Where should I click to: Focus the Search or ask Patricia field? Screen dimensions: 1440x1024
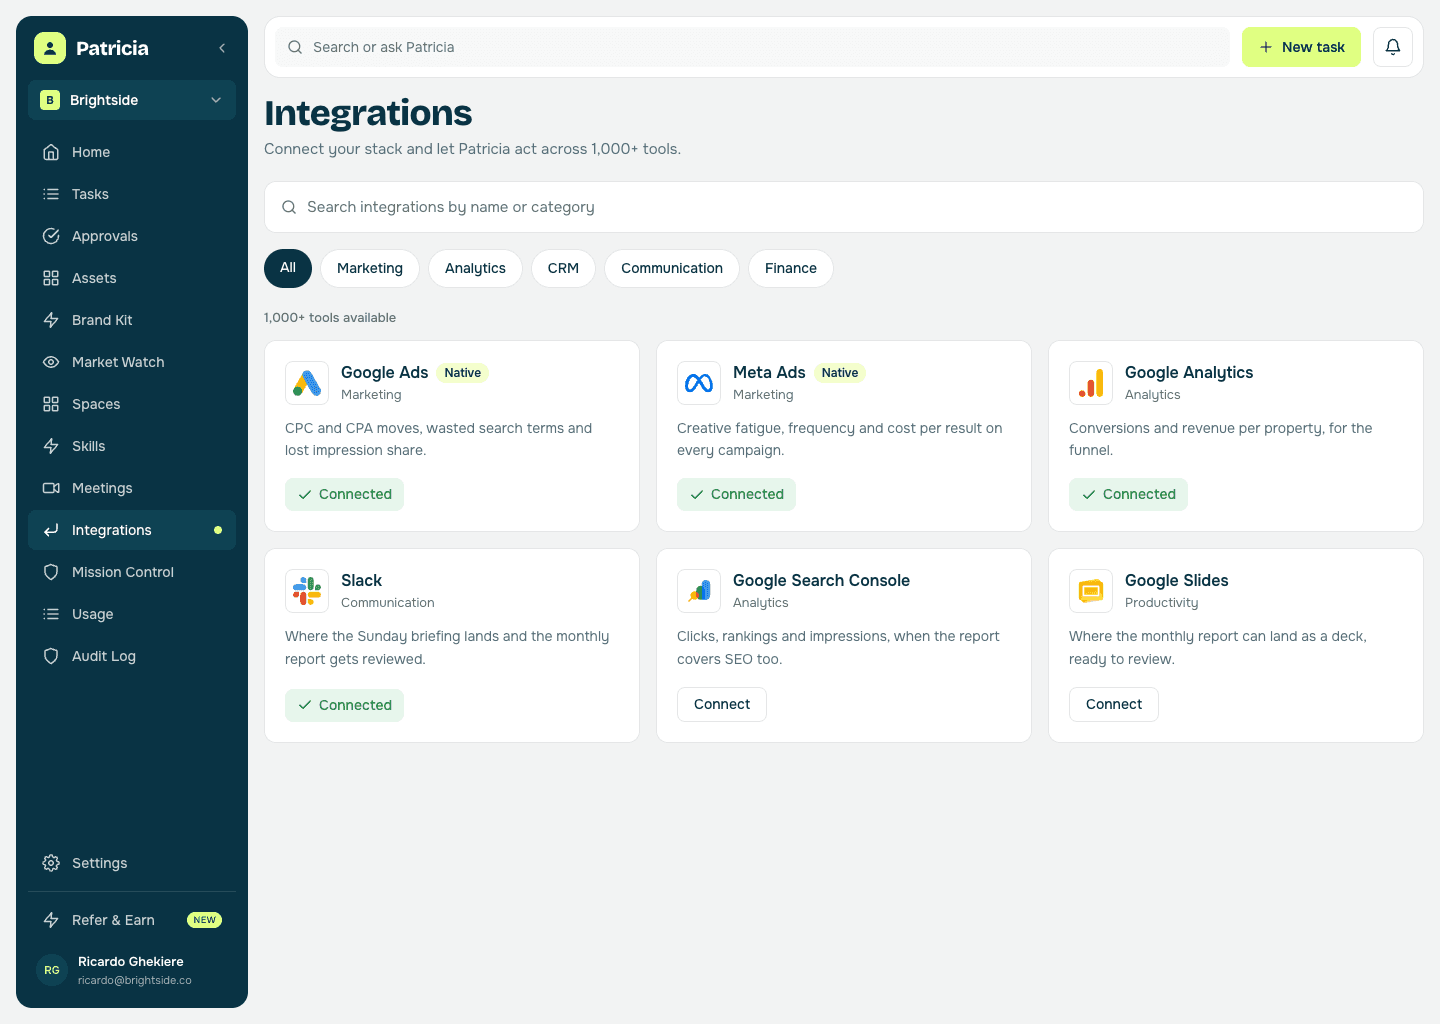(x=752, y=47)
